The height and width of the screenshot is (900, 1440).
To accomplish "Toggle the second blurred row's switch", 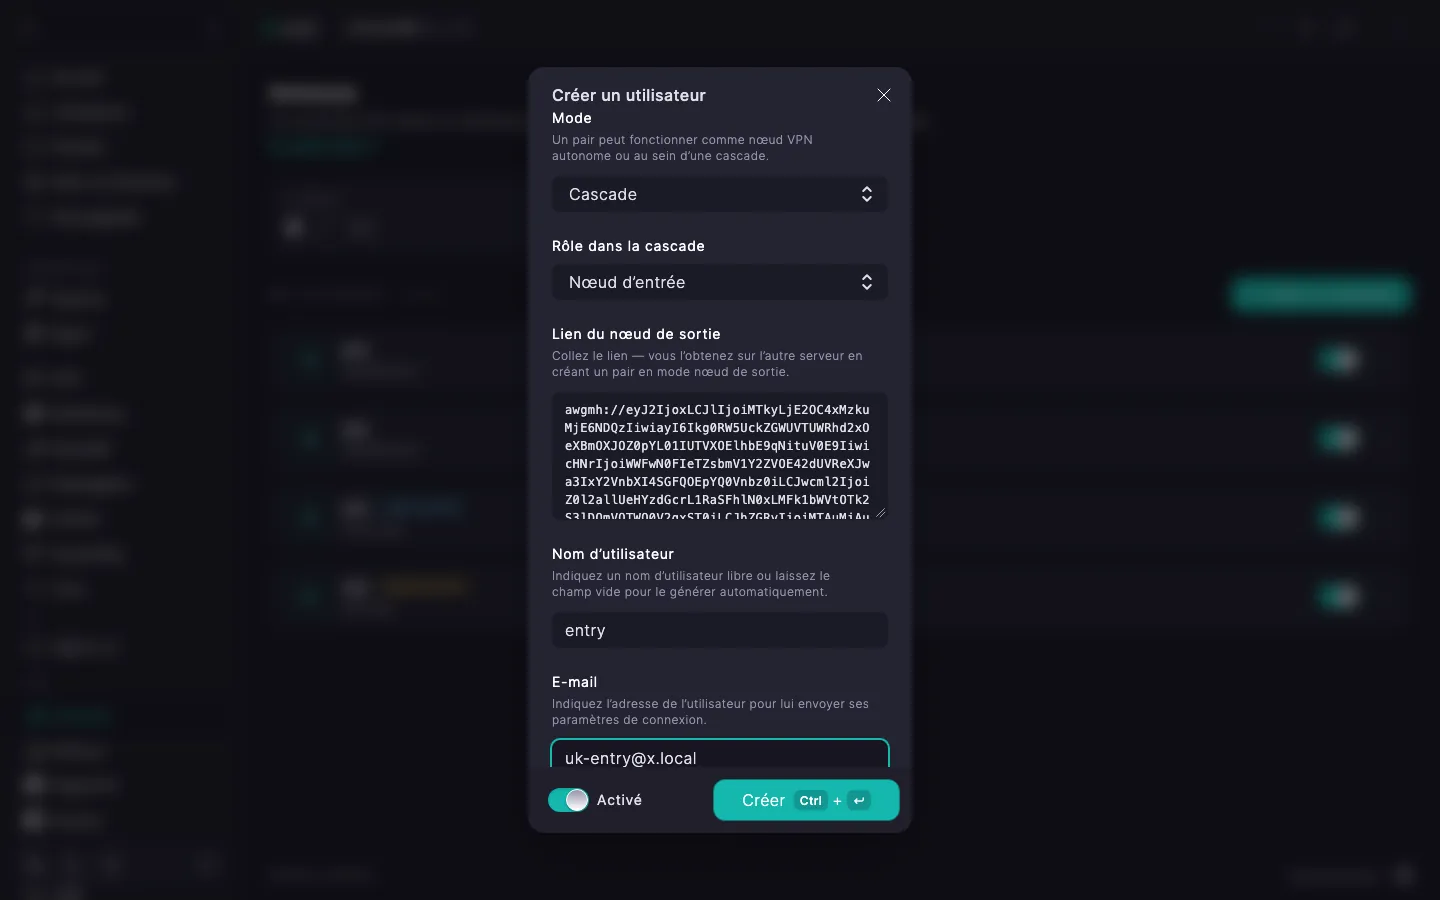I will (1340, 437).
